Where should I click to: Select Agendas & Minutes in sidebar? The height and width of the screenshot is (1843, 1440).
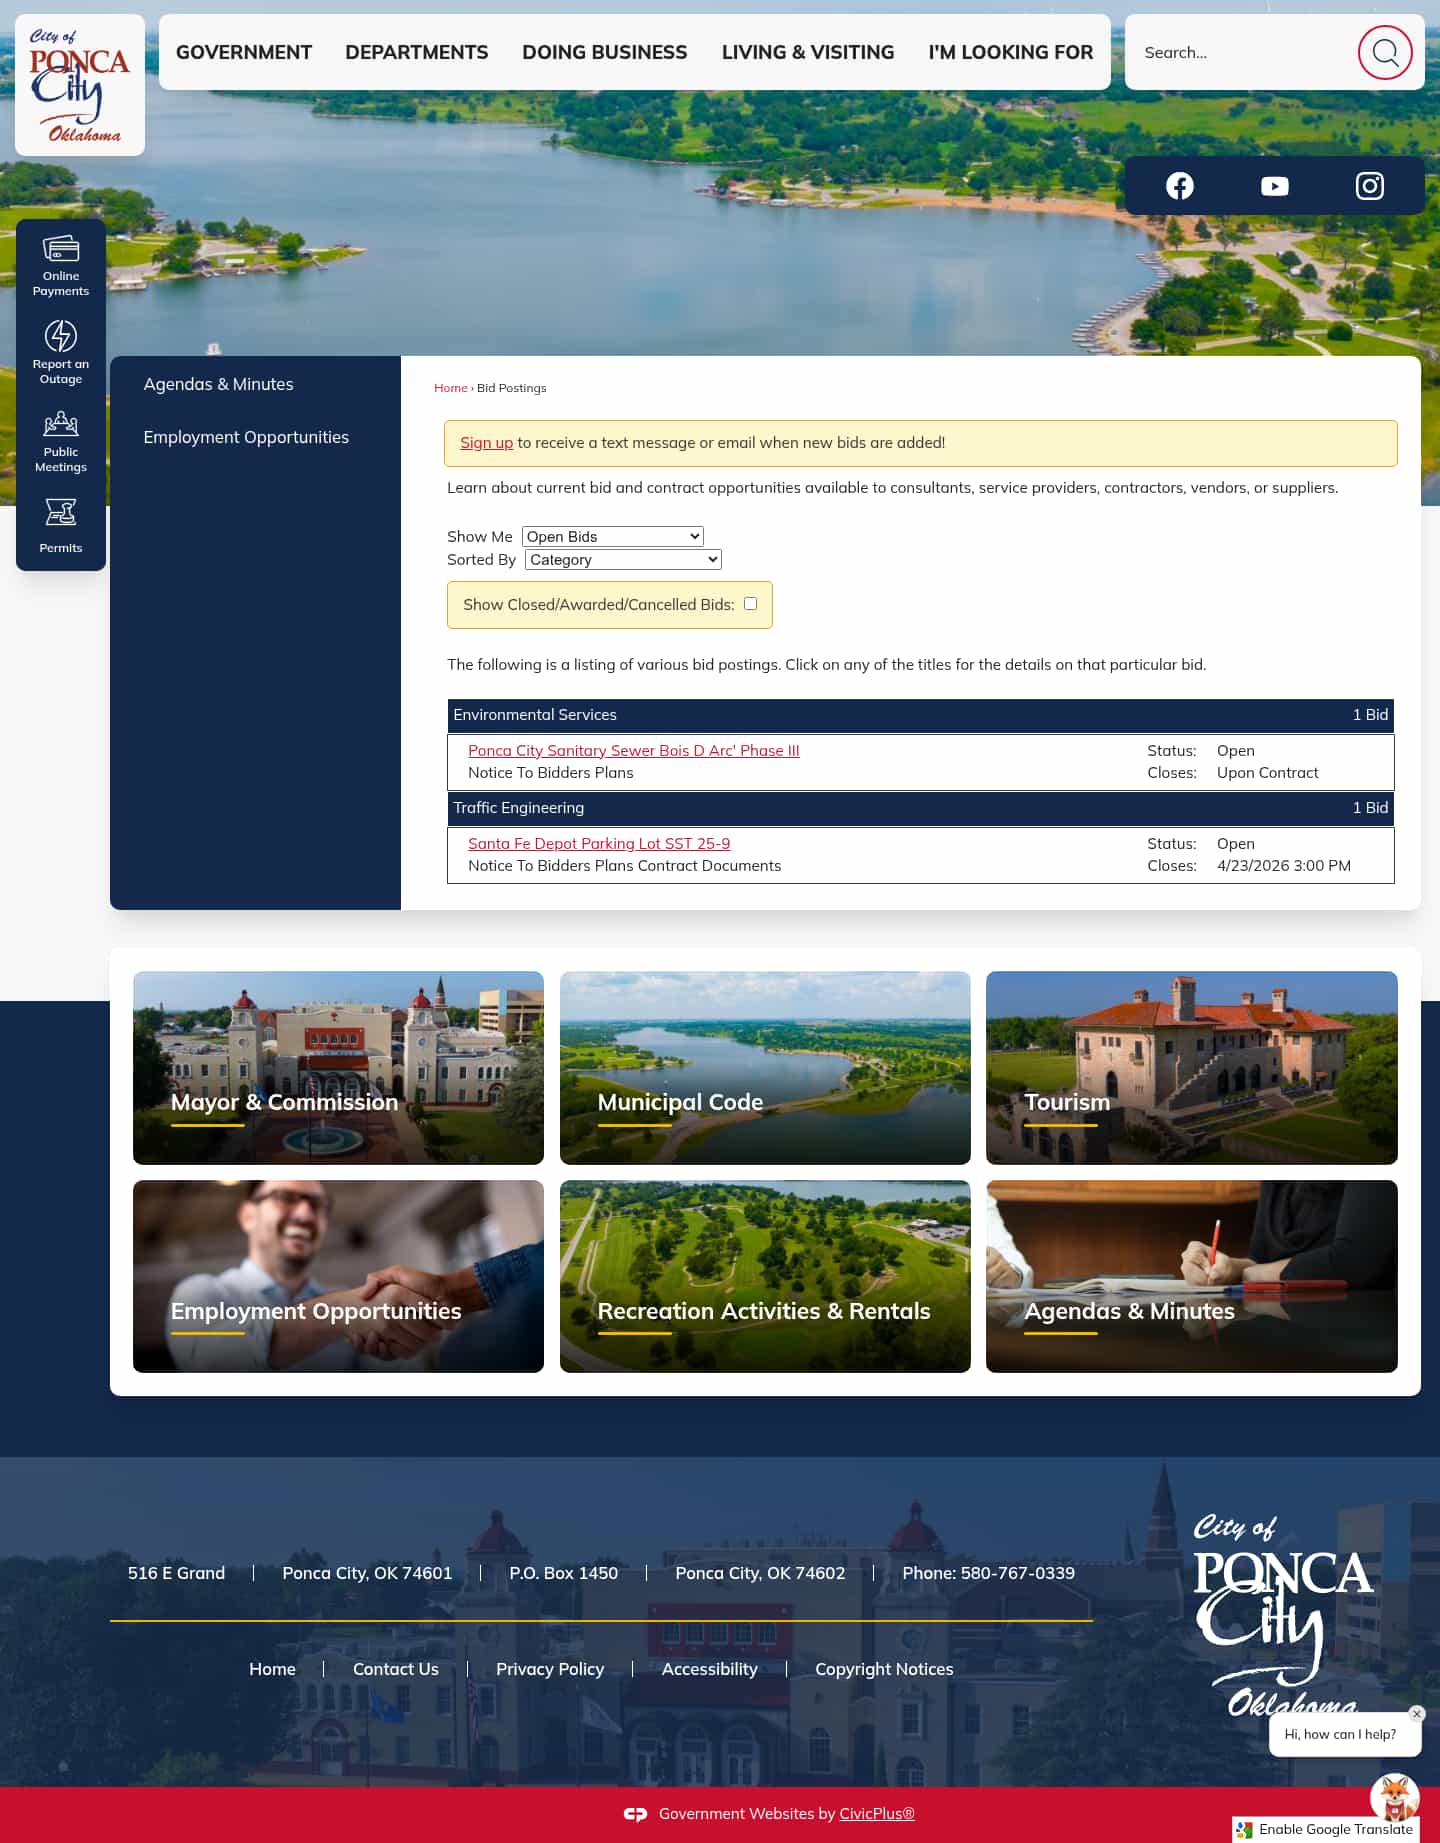pos(218,384)
